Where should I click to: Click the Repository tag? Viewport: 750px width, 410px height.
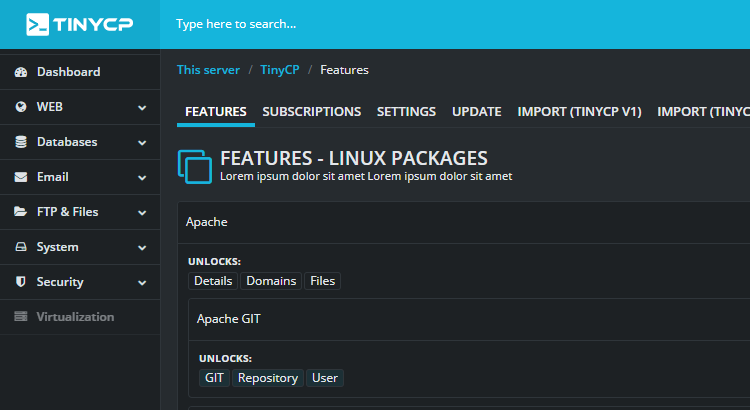268,378
